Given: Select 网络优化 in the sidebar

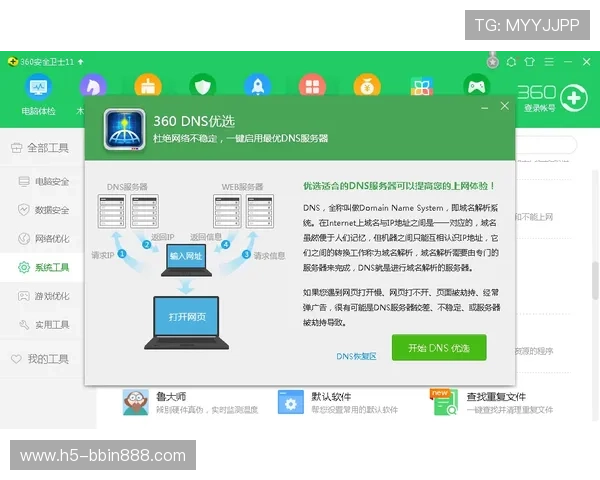Looking at the screenshot, I should [42, 238].
